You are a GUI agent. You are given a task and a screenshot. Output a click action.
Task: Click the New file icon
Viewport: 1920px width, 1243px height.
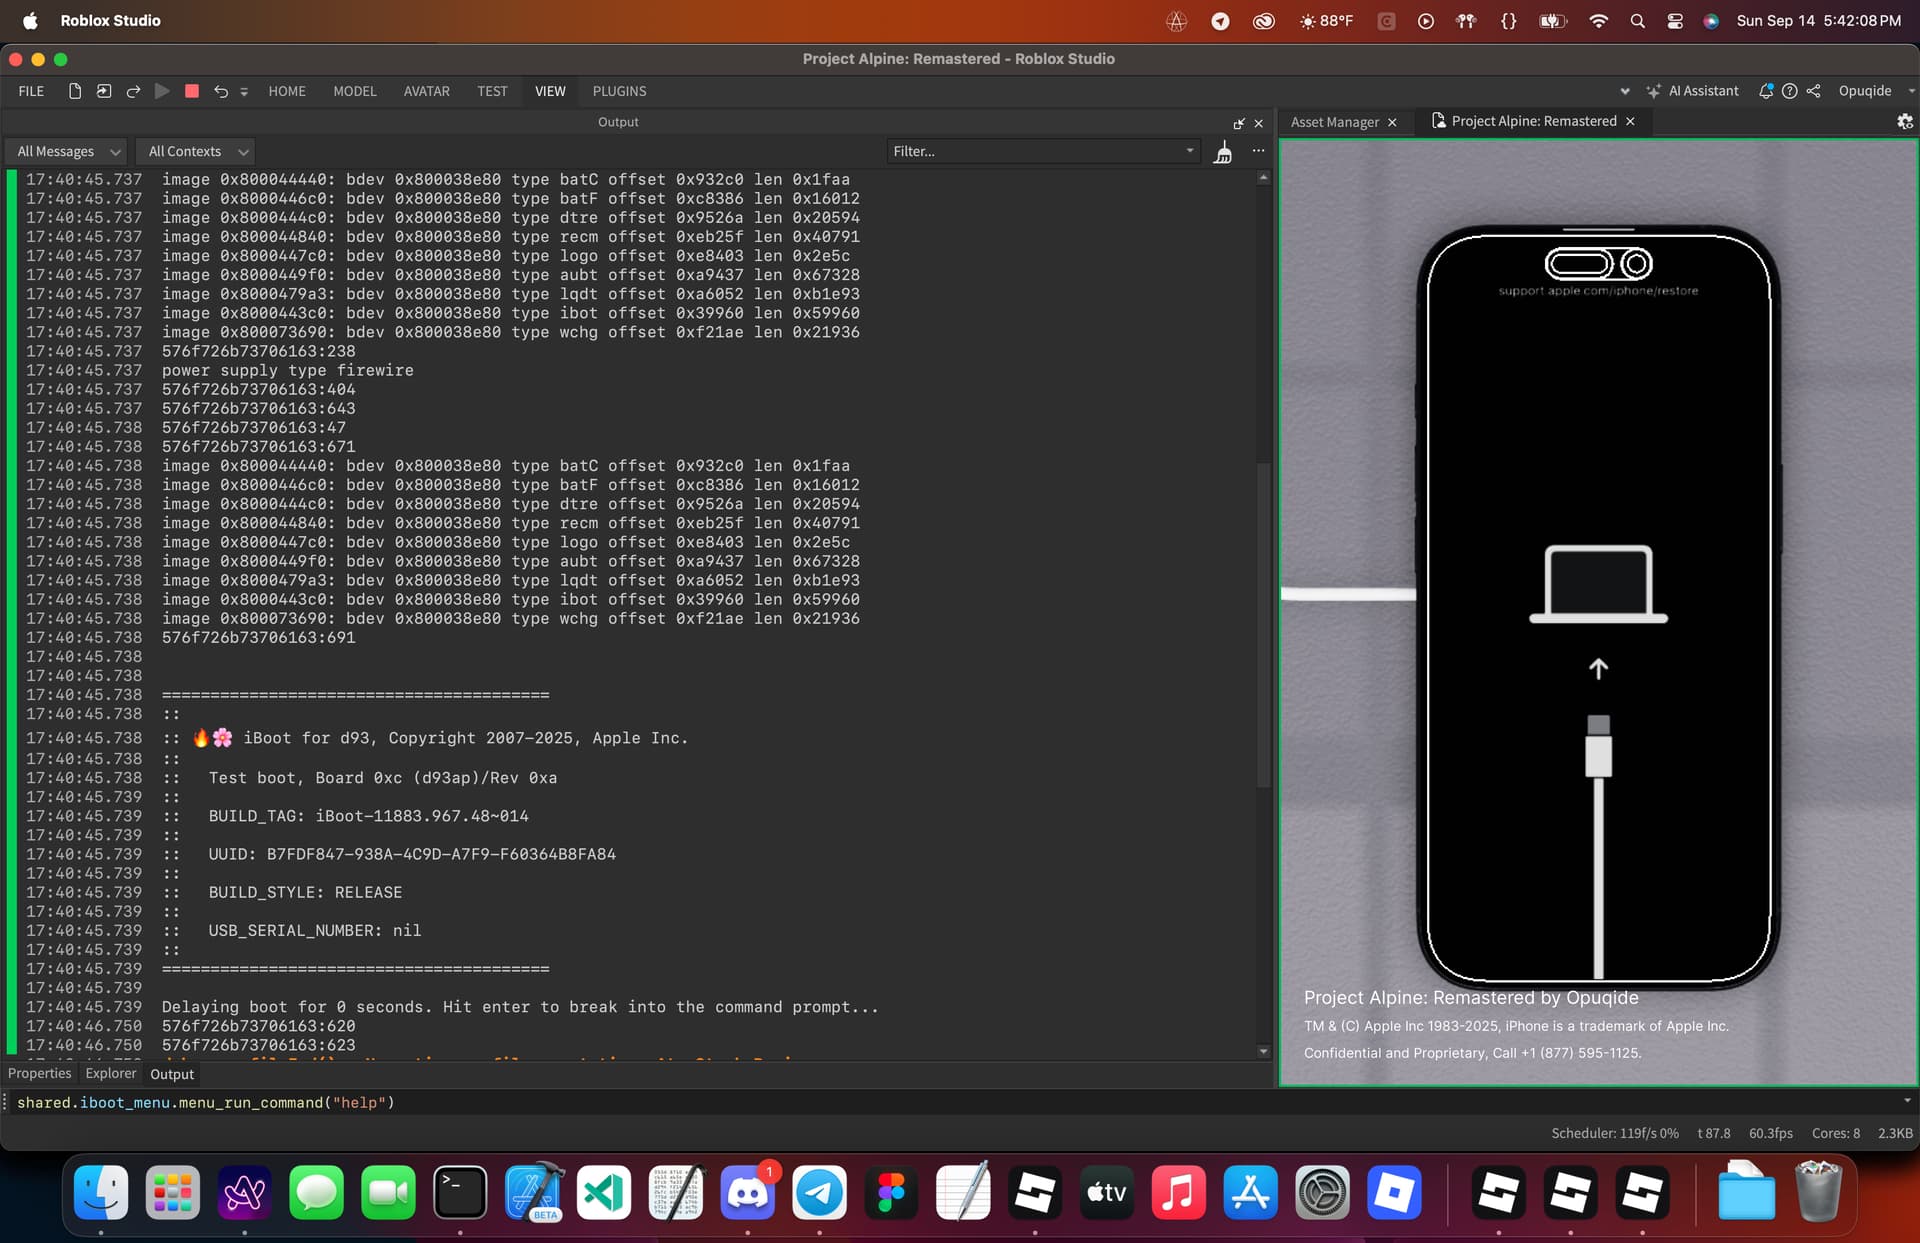[x=75, y=91]
